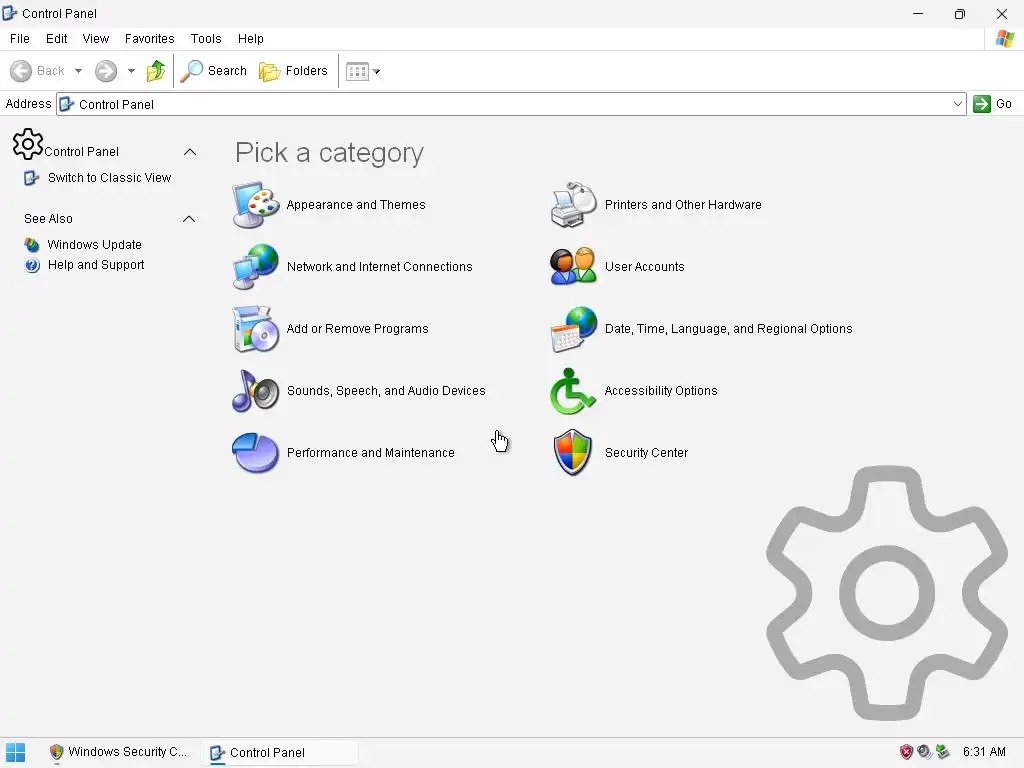
Task: Click the Help and Support link
Action: [x=96, y=265]
